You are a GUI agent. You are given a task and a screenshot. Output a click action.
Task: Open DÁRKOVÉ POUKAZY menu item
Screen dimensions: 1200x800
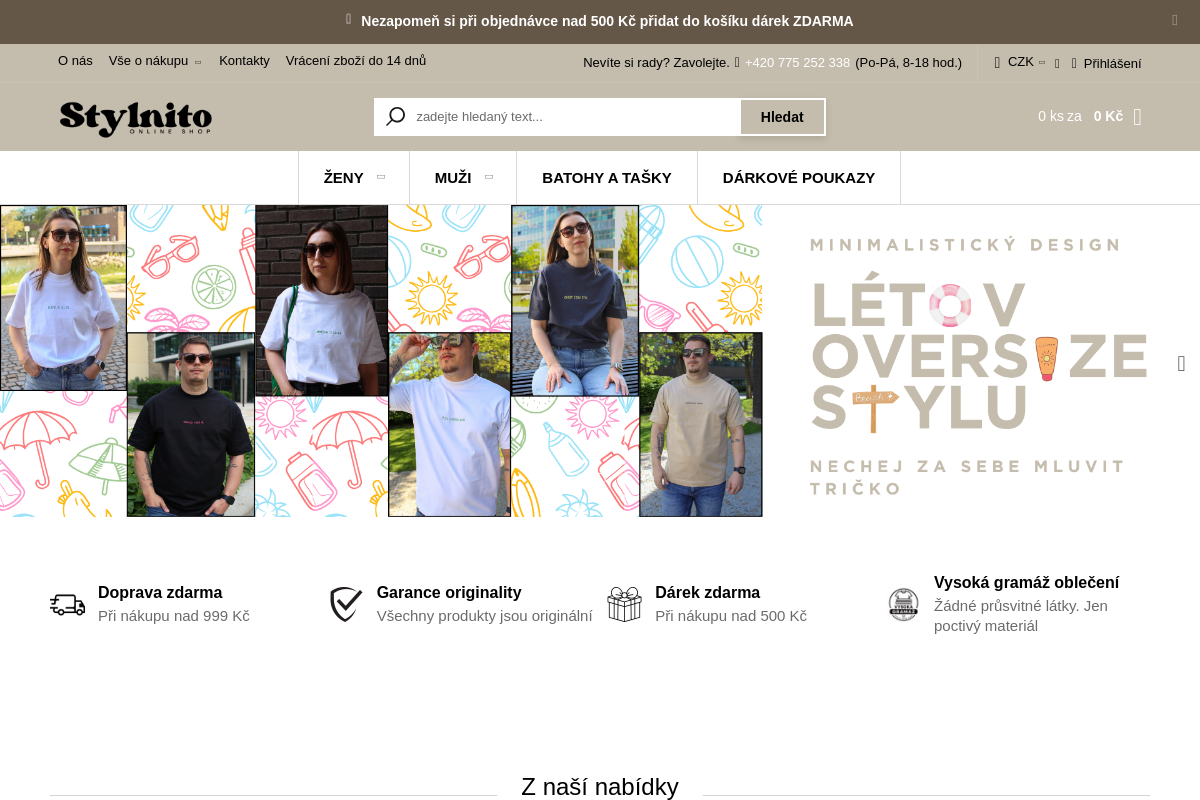pos(799,178)
